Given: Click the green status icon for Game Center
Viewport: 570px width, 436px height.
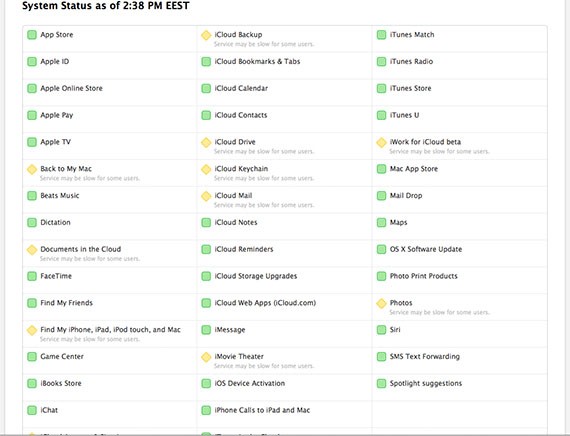Looking at the screenshot, I should click(x=32, y=357).
